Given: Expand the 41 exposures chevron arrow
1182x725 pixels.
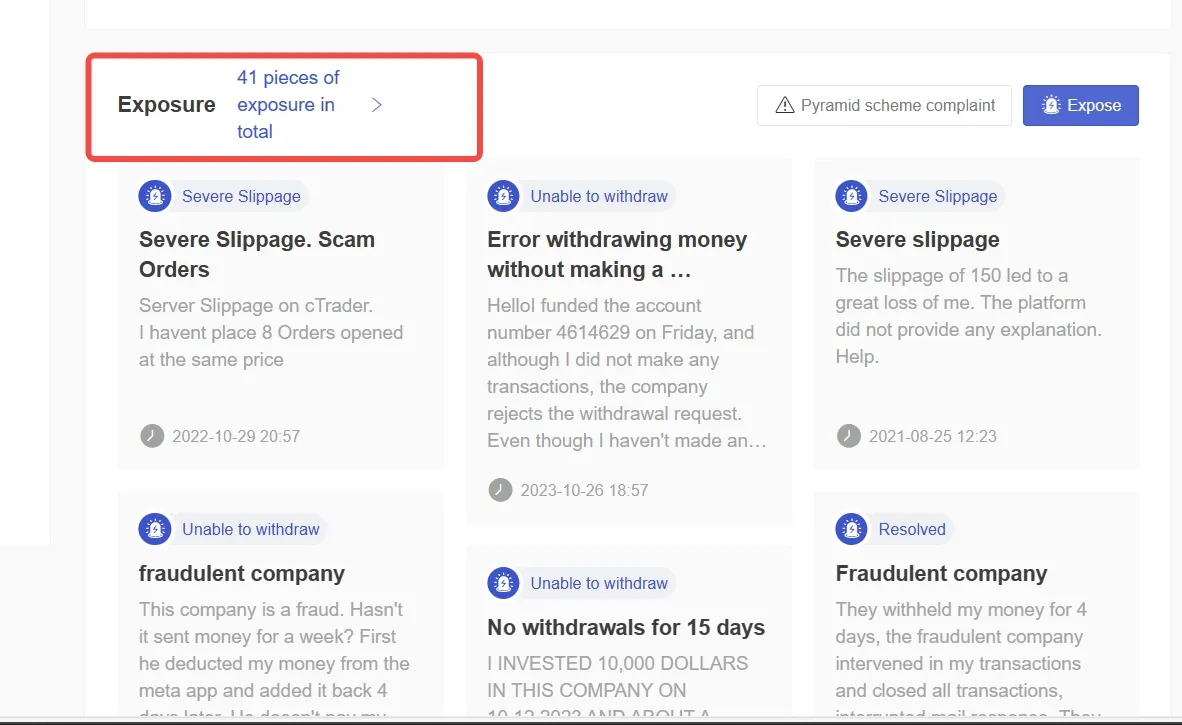Looking at the screenshot, I should tap(377, 105).
